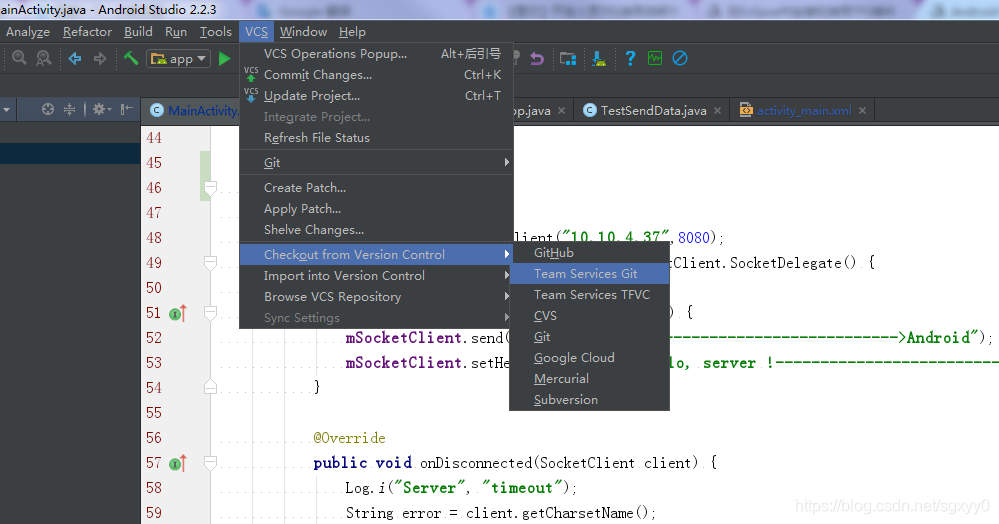The width and height of the screenshot is (999, 524).
Task: Open the project panel settings gear
Action: [x=101, y=110]
